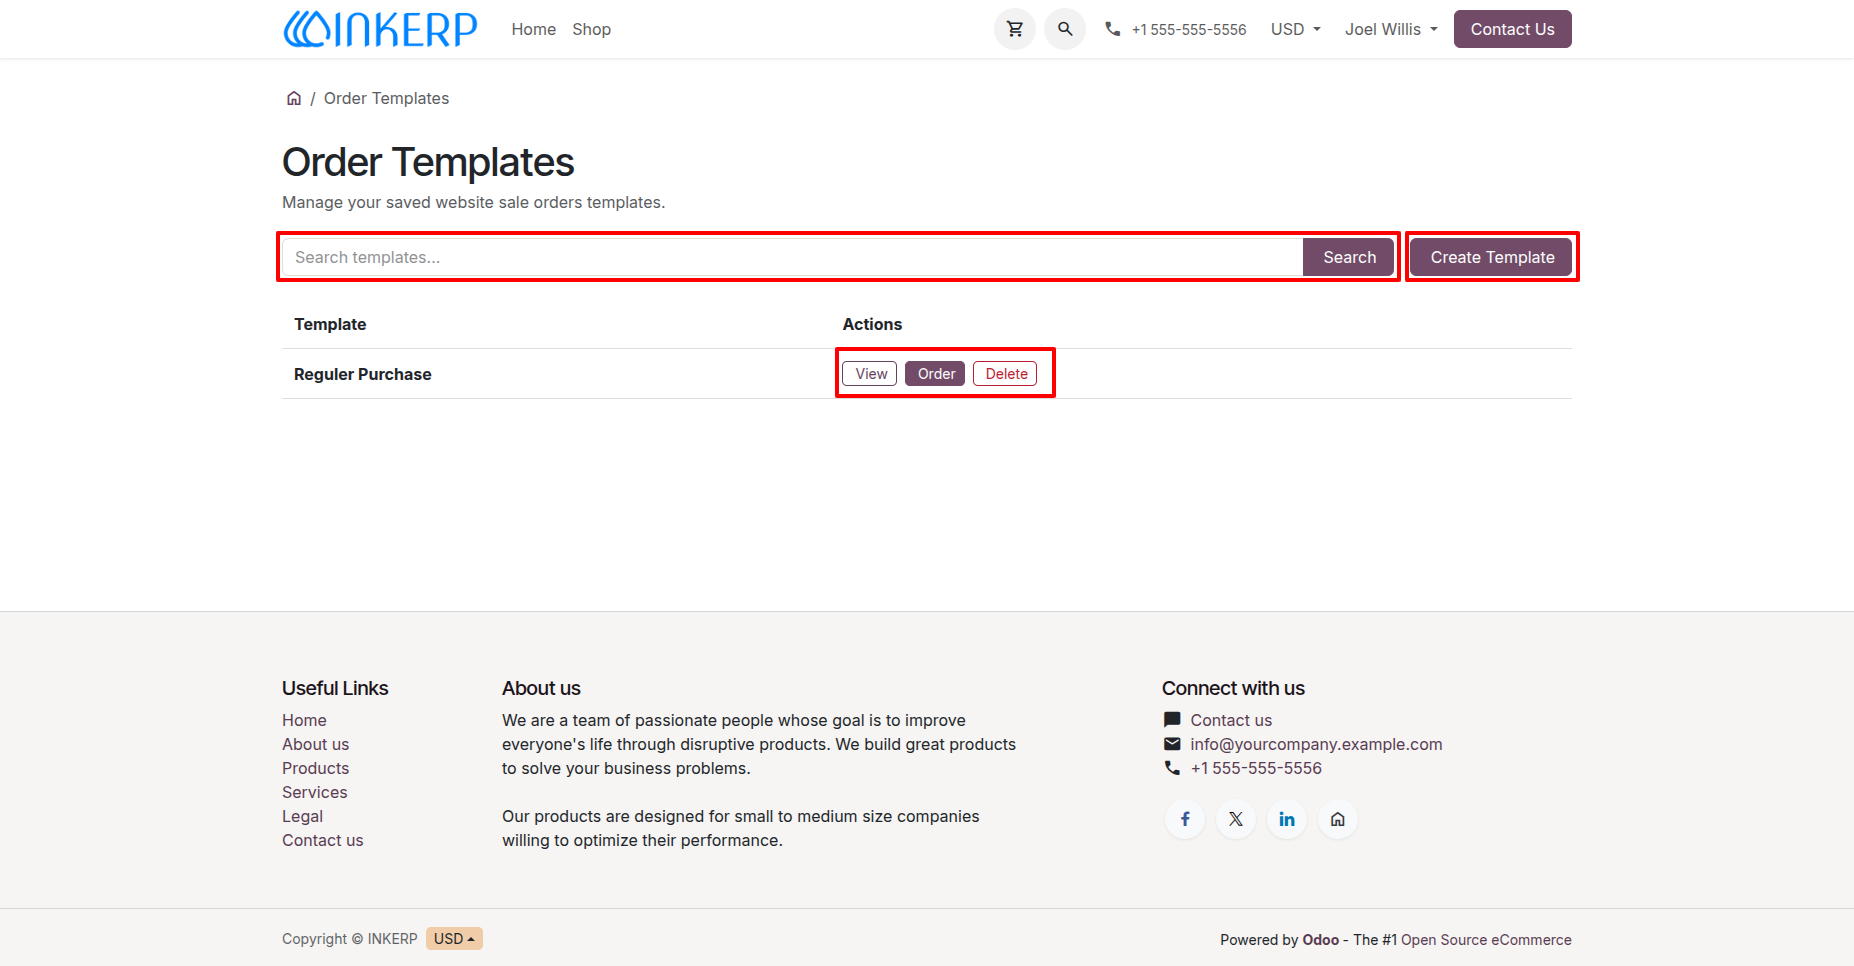The width and height of the screenshot is (1854, 966).
Task: Open the shopping cart icon
Action: point(1015,29)
